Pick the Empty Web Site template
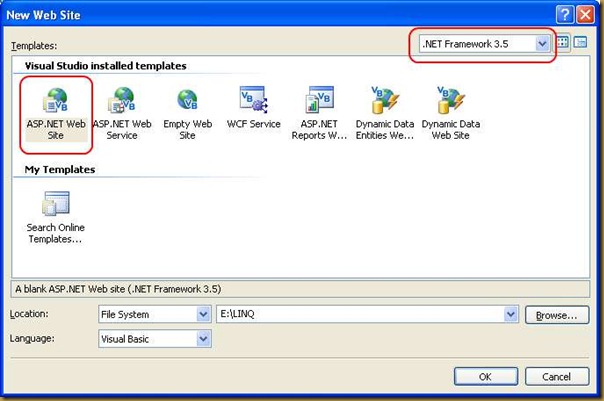The image size is (604, 401). tap(187, 114)
